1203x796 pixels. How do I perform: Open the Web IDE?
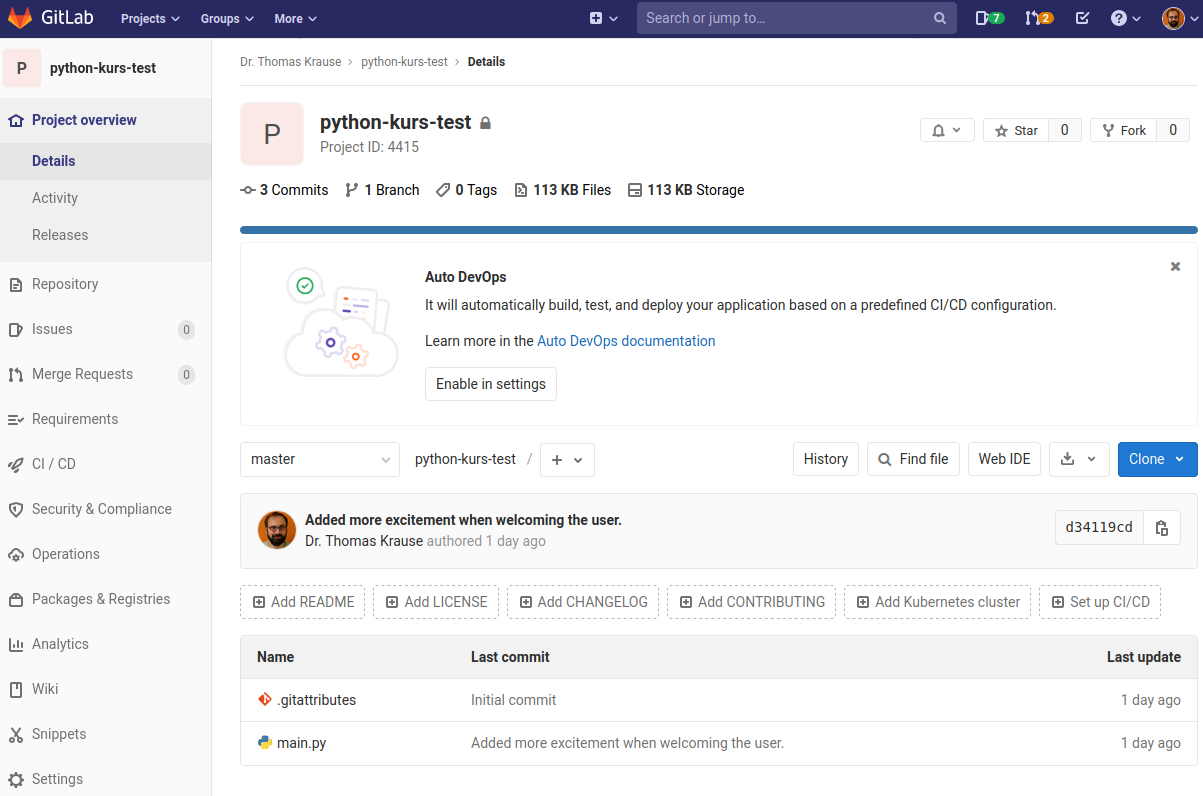coord(1004,459)
